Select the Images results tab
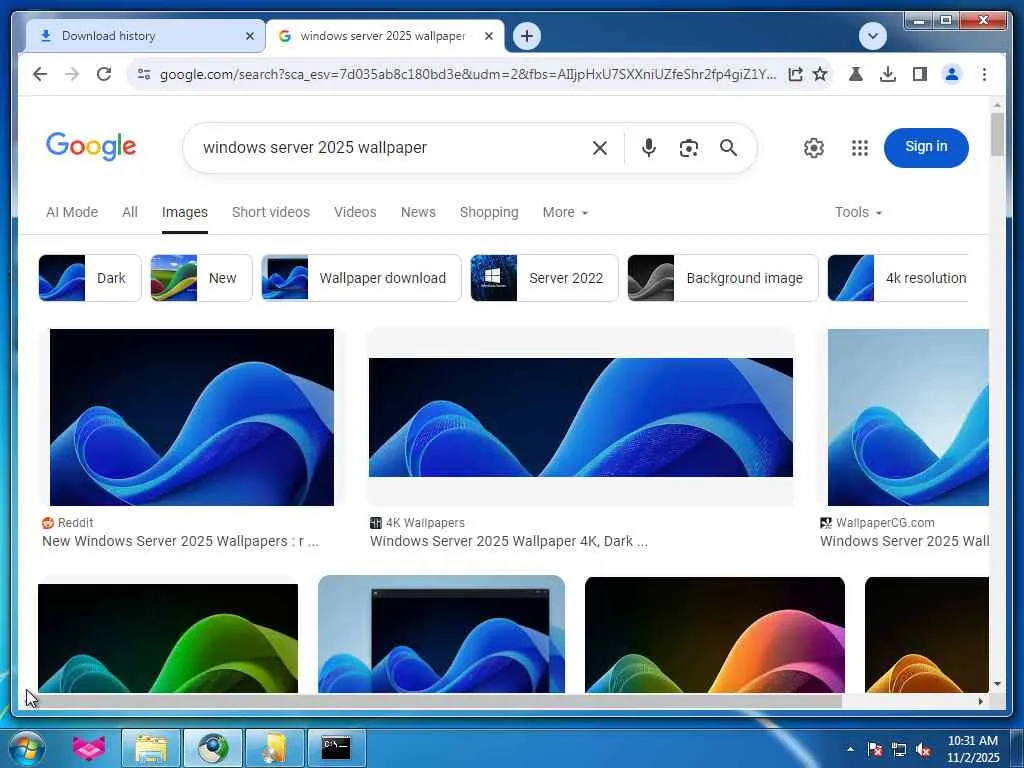The image size is (1024, 768). pos(185,212)
